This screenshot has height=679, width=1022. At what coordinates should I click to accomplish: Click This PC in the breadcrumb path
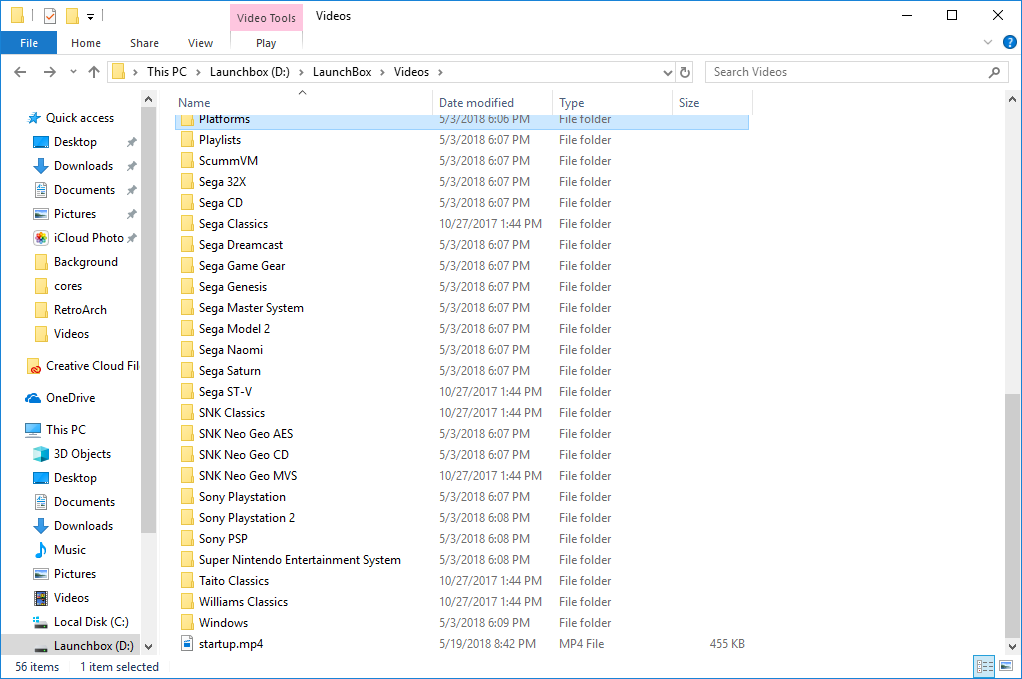[167, 72]
